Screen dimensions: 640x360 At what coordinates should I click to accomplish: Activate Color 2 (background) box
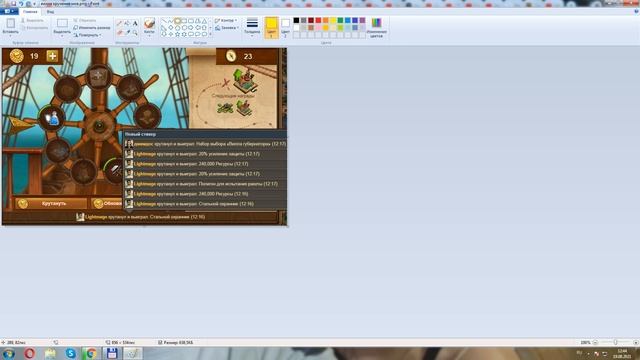pos(285,28)
